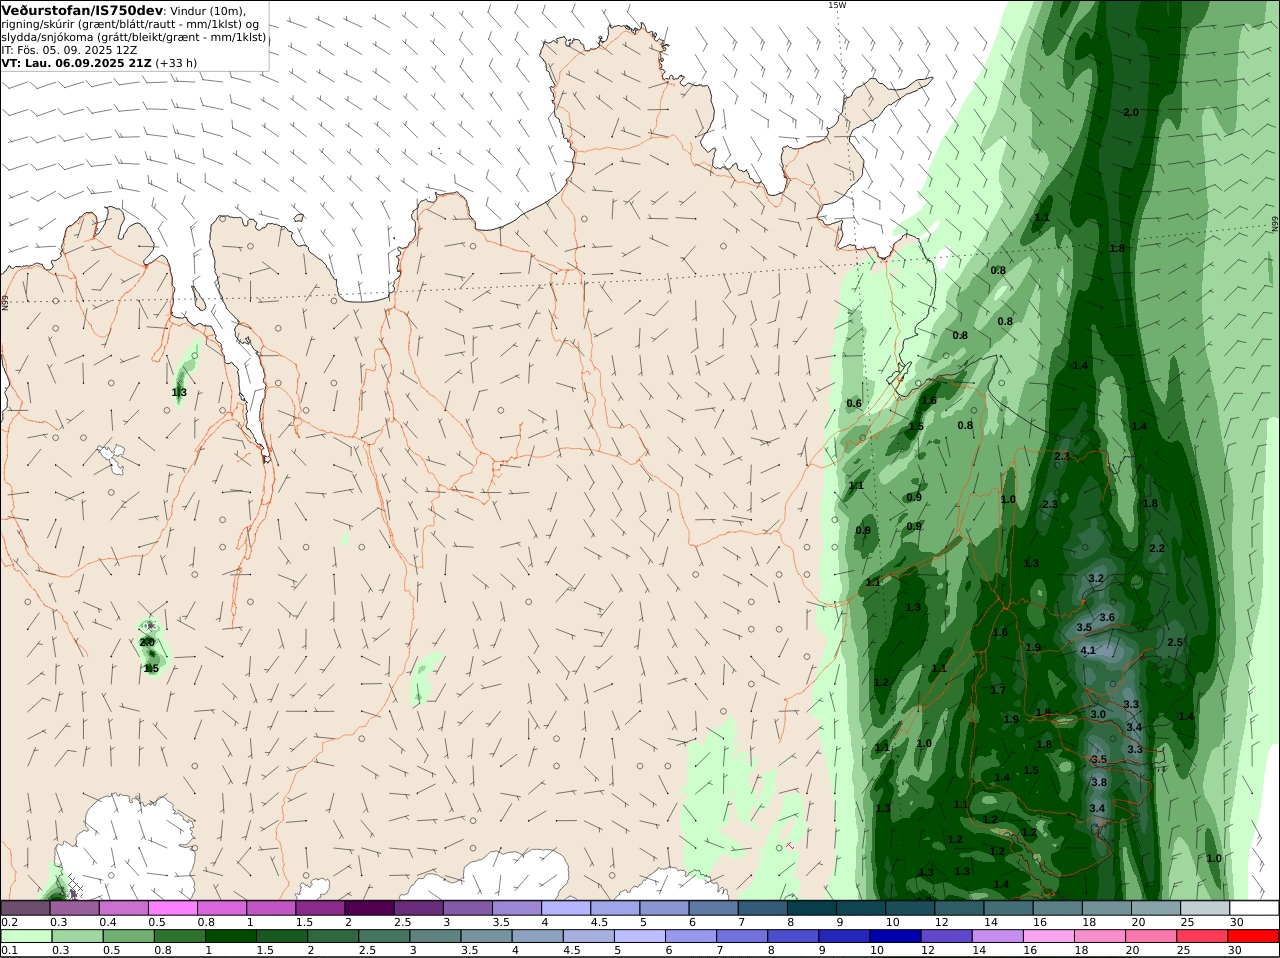Click the valid time 'VT: Lau. 06.09.2025 21Z'

tap(77, 62)
